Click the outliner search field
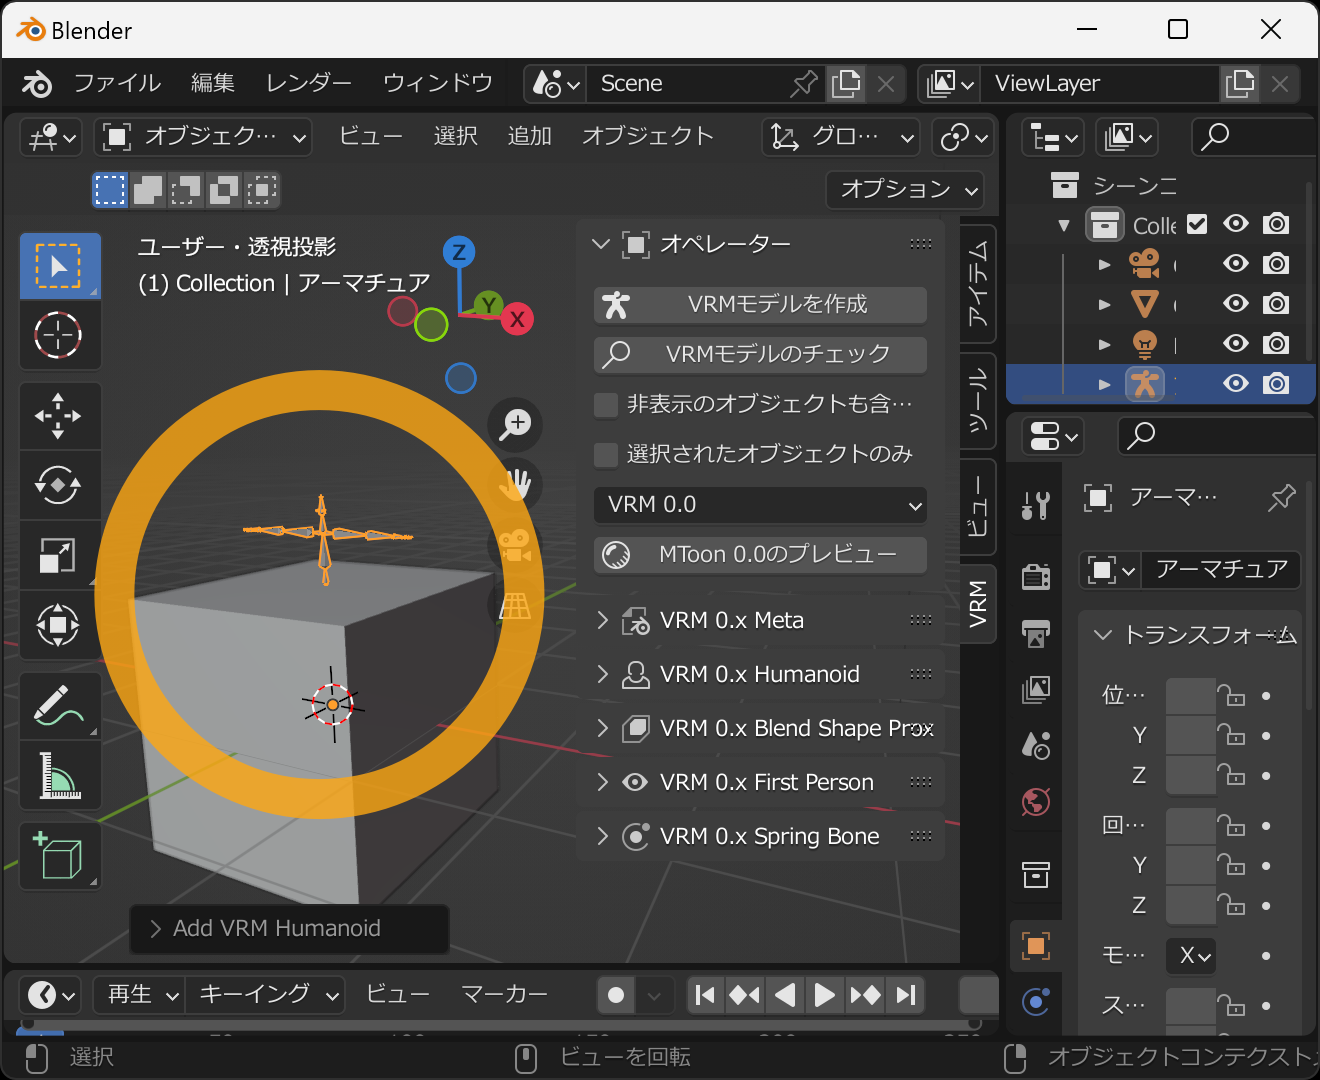 tap(1254, 137)
